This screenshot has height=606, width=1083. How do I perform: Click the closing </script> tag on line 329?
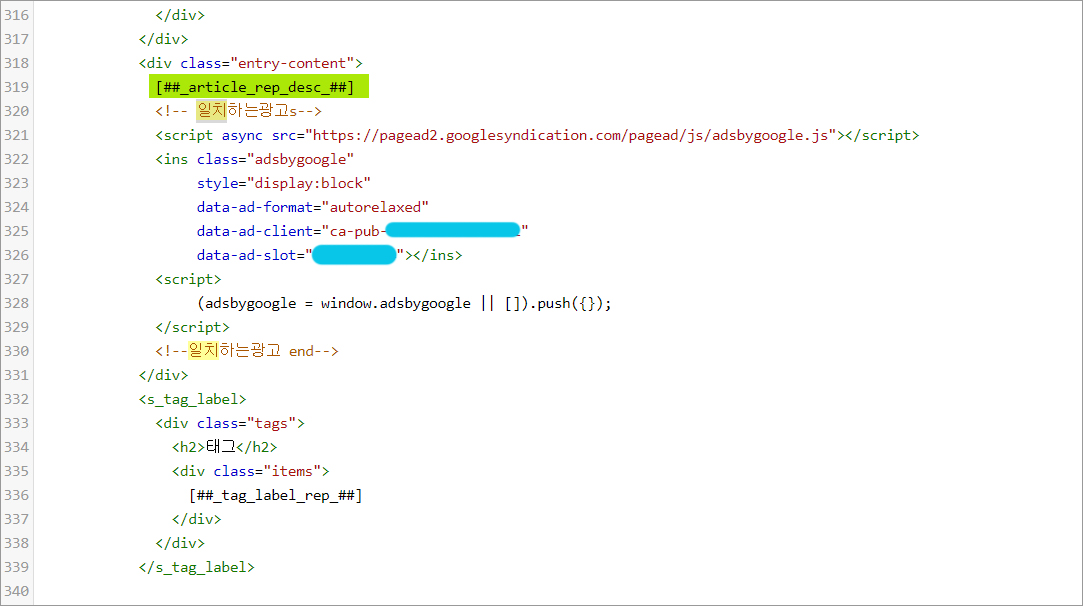pyautogui.click(x=193, y=327)
